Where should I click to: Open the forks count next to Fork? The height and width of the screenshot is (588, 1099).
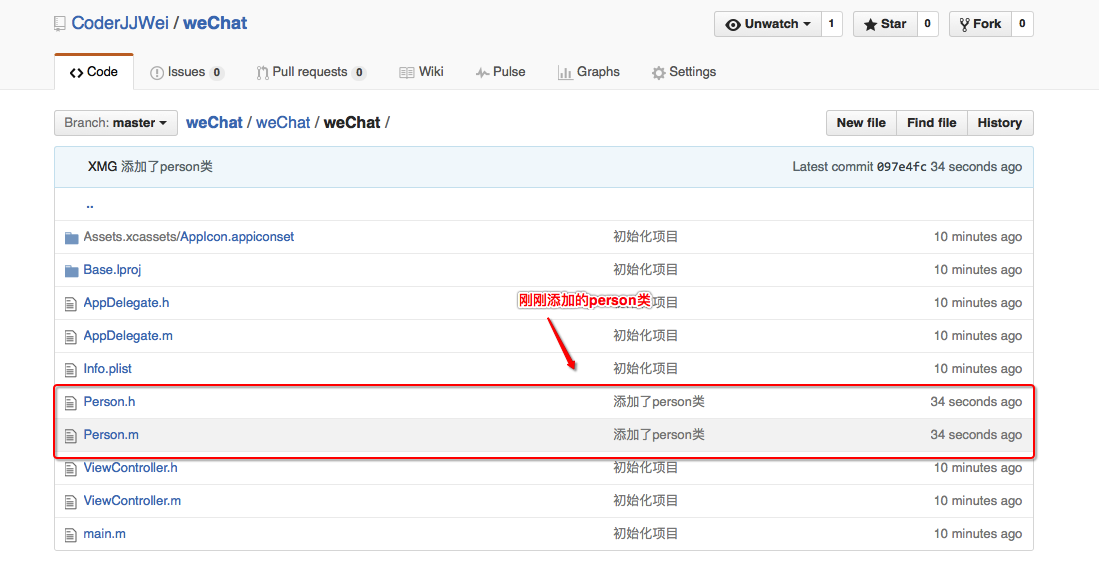click(1022, 24)
